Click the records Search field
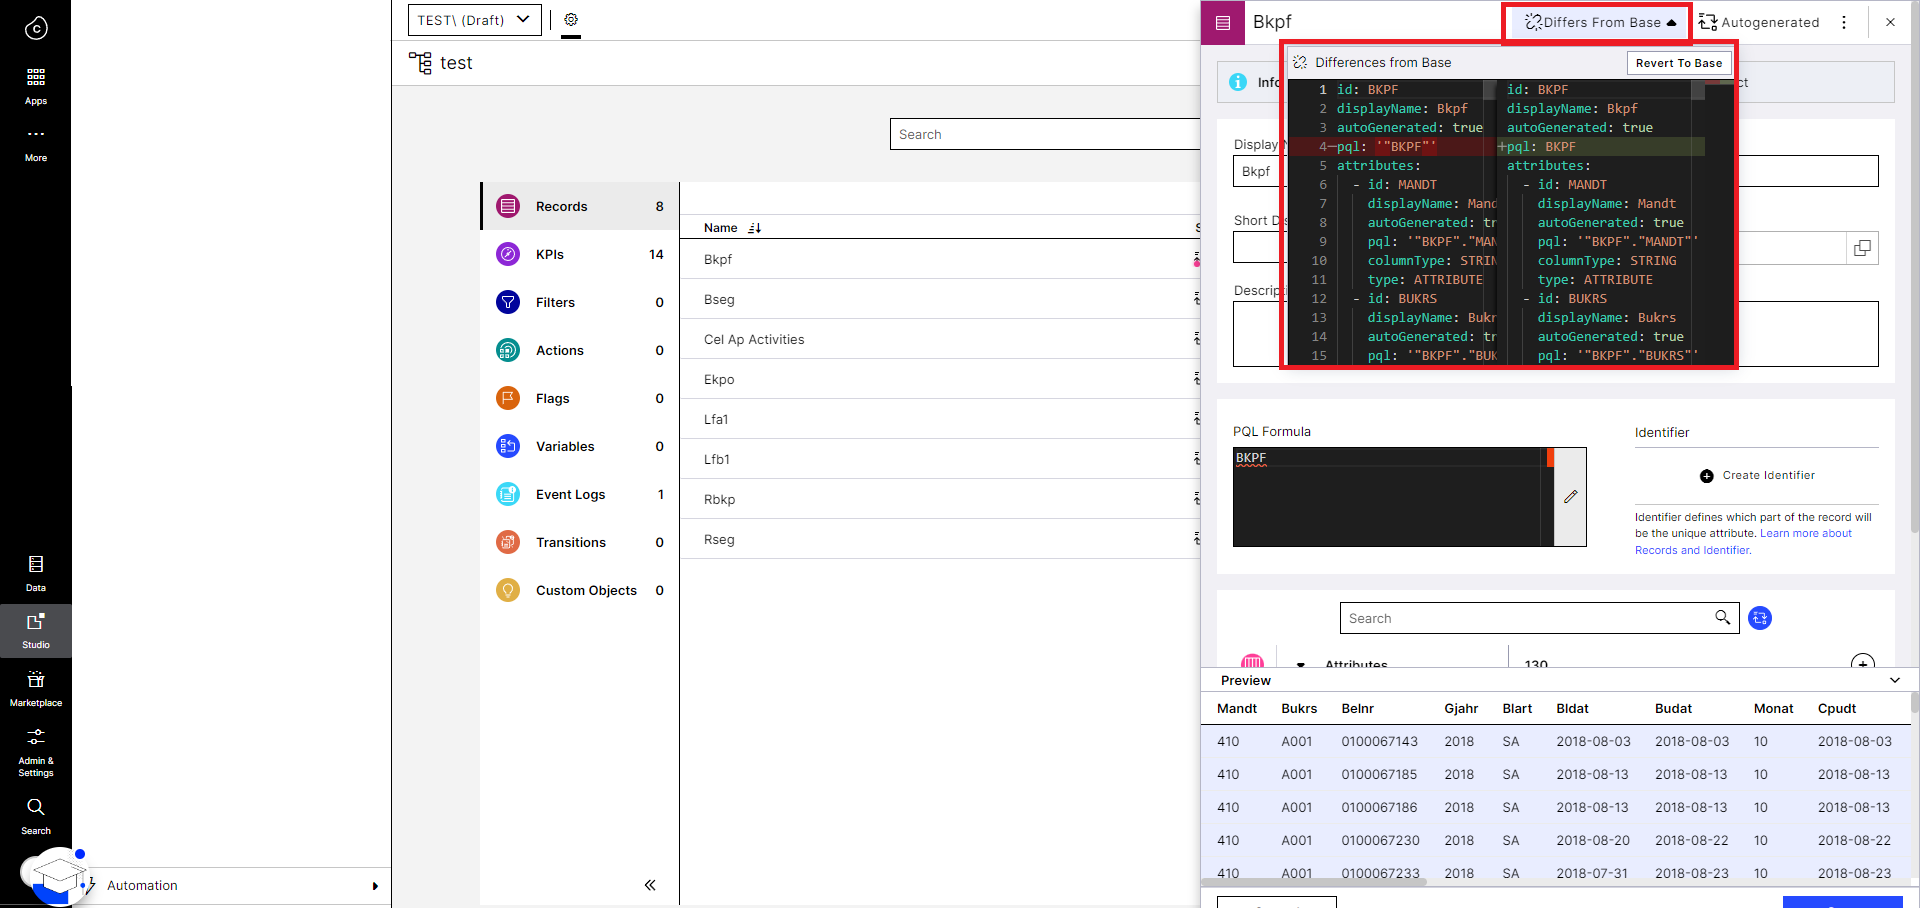 (1045, 134)
